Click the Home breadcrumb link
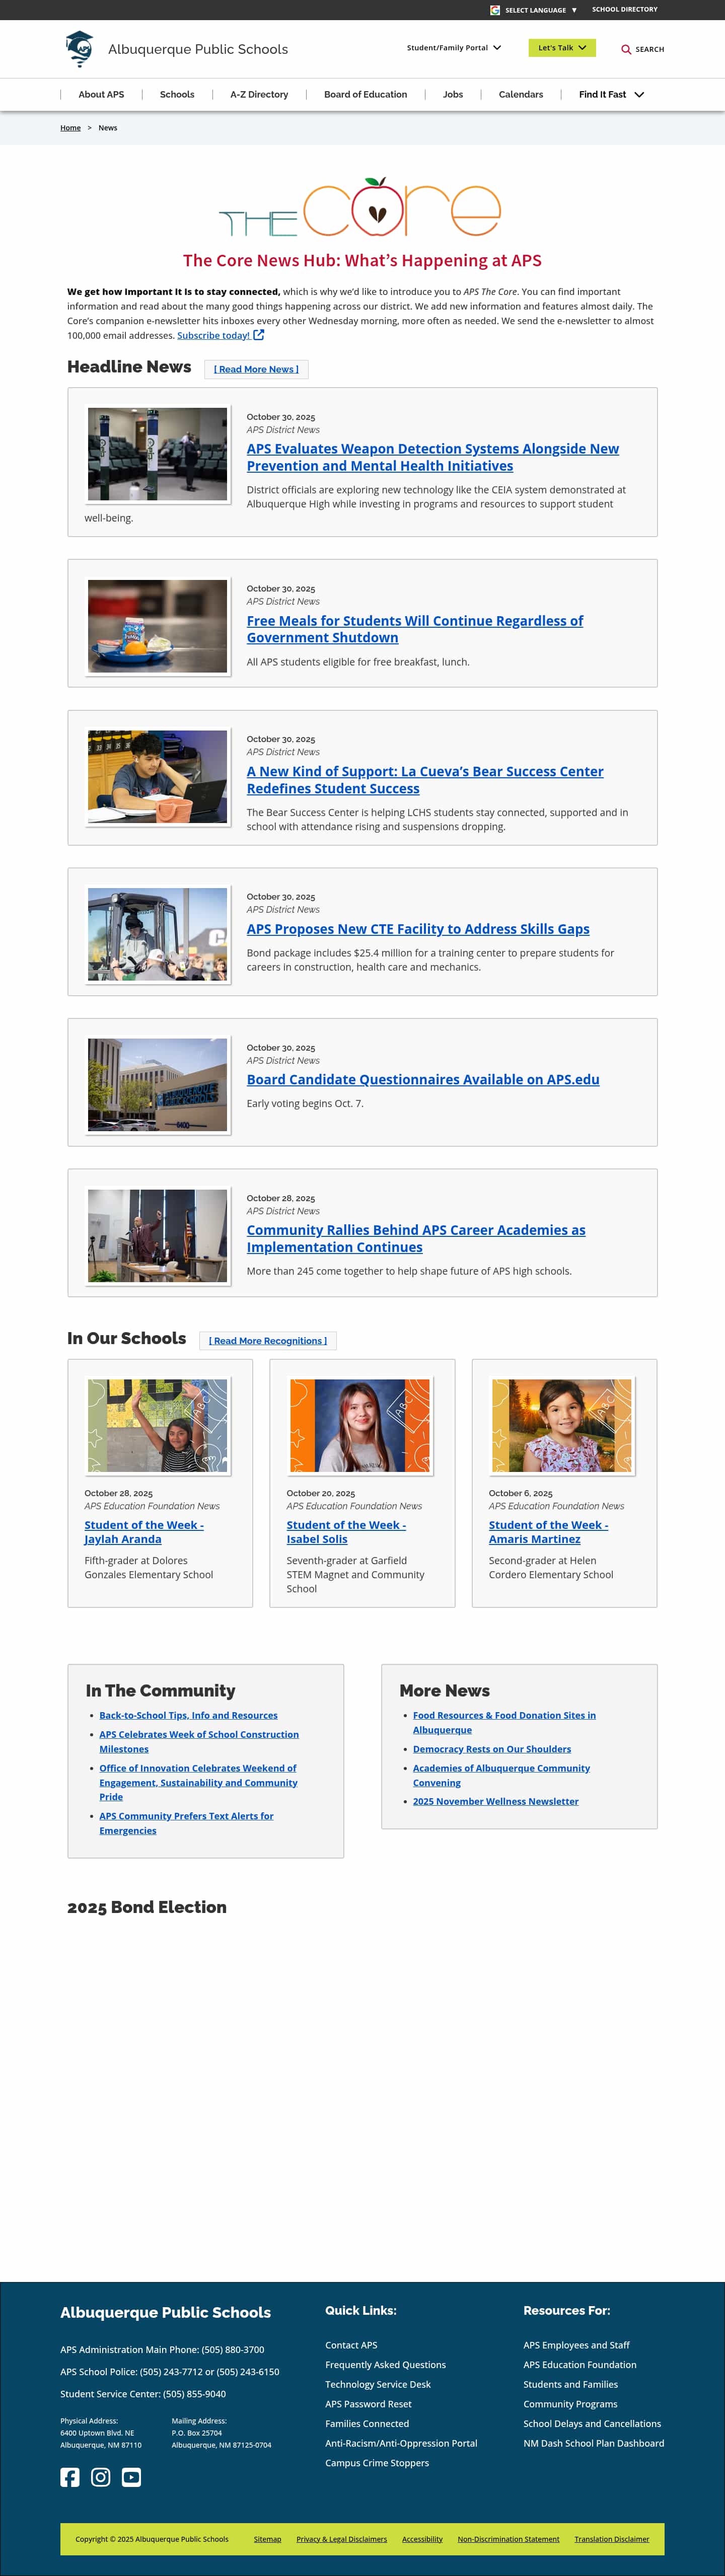The width and height of the screenshot is (725, 2576). pos(70,128)
